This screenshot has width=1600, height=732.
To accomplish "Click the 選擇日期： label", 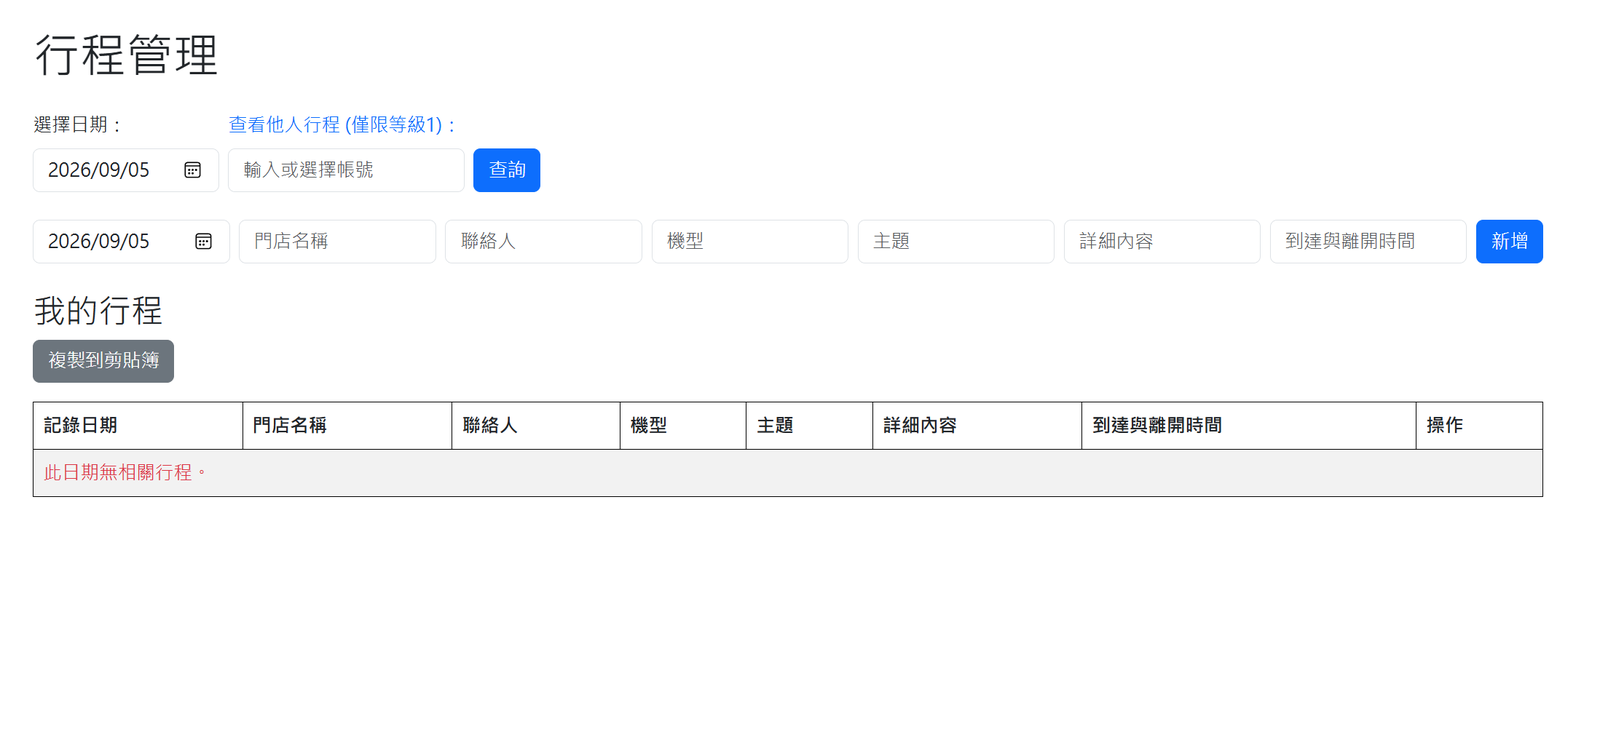I will pyautogui.click(x=77, y=125).
